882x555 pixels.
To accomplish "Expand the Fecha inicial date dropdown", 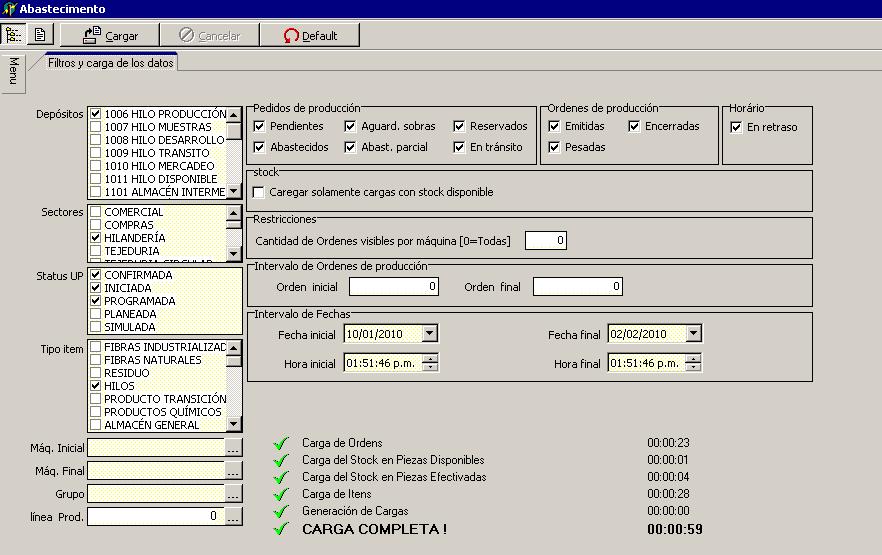I will click(x=430, y=334).
